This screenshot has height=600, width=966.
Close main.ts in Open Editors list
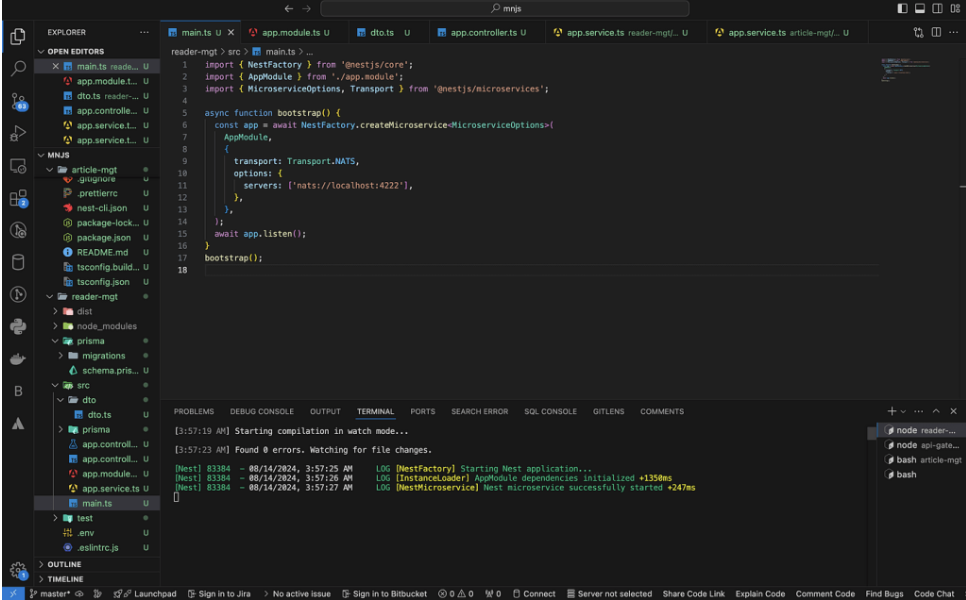55,67
